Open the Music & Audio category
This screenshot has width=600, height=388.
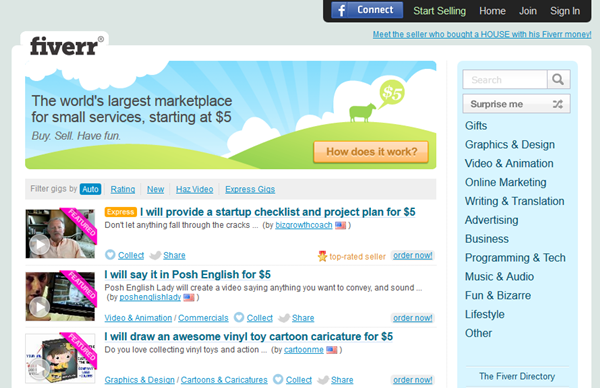[499, 276]
